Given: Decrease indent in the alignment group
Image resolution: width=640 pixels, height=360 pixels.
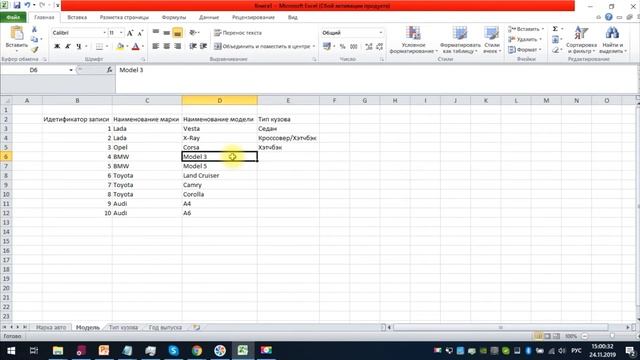Looking at the screenshot, I should click(193, 47).
